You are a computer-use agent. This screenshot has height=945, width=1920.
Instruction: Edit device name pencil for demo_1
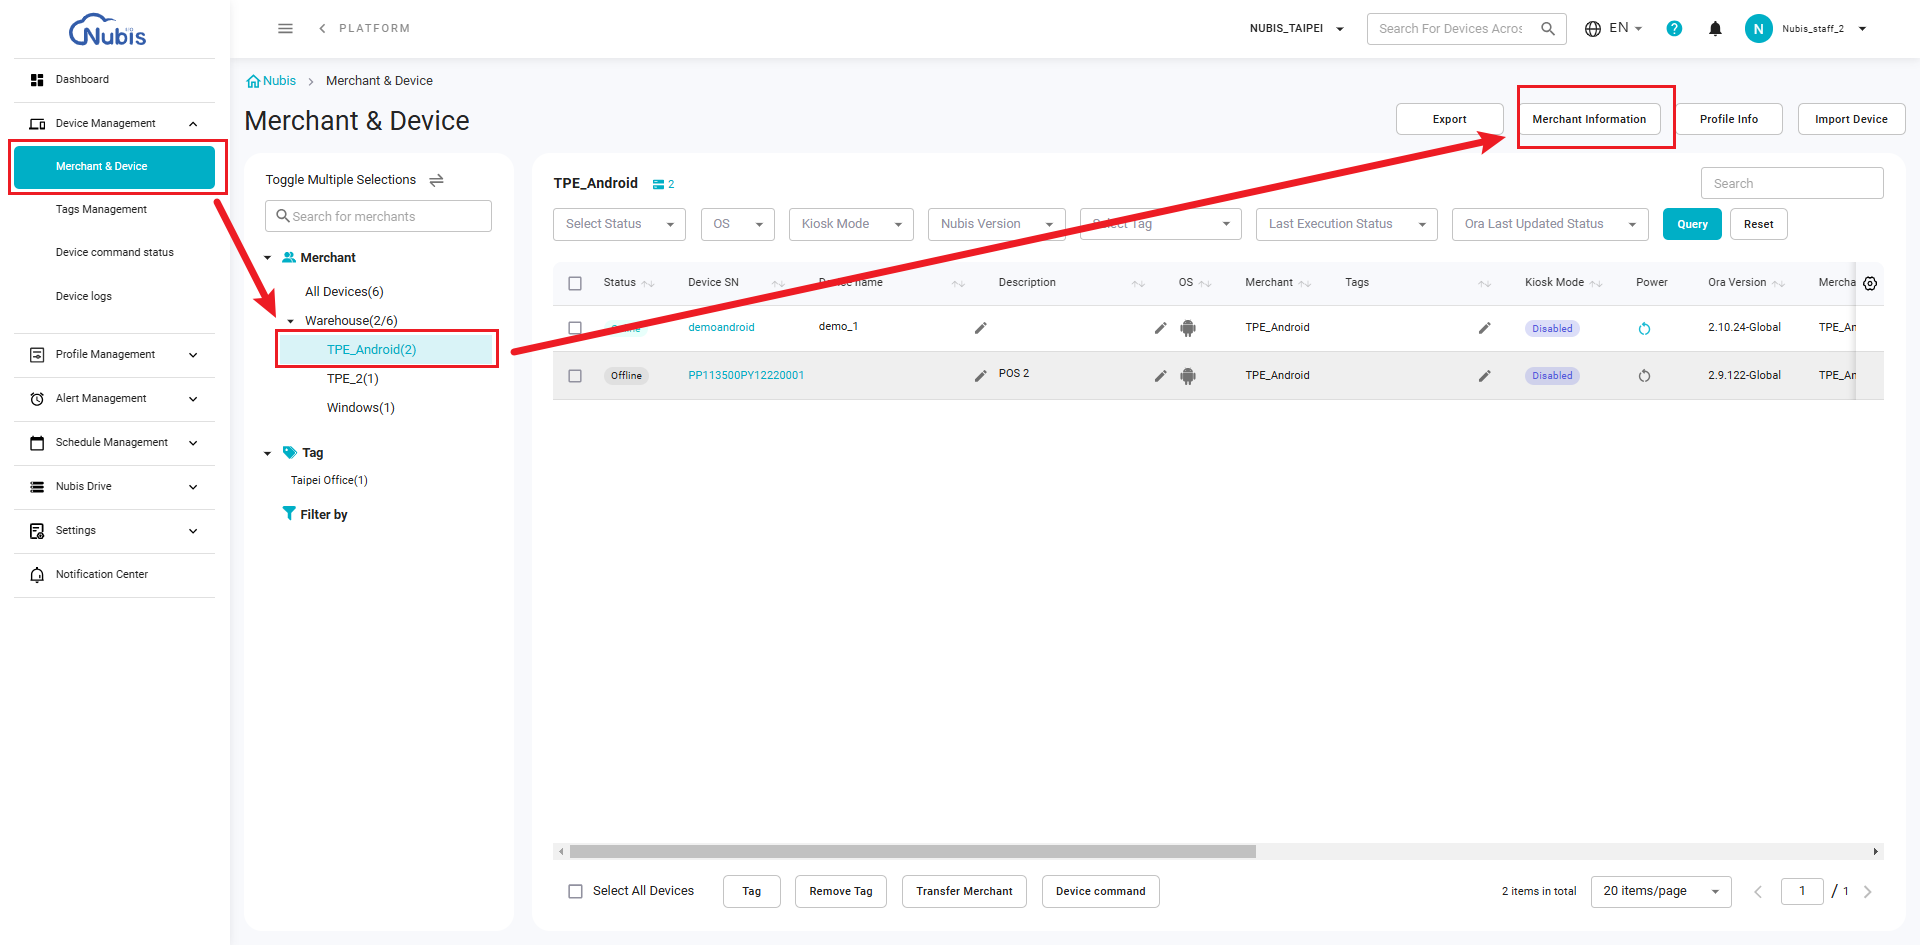tap(981, 328)
